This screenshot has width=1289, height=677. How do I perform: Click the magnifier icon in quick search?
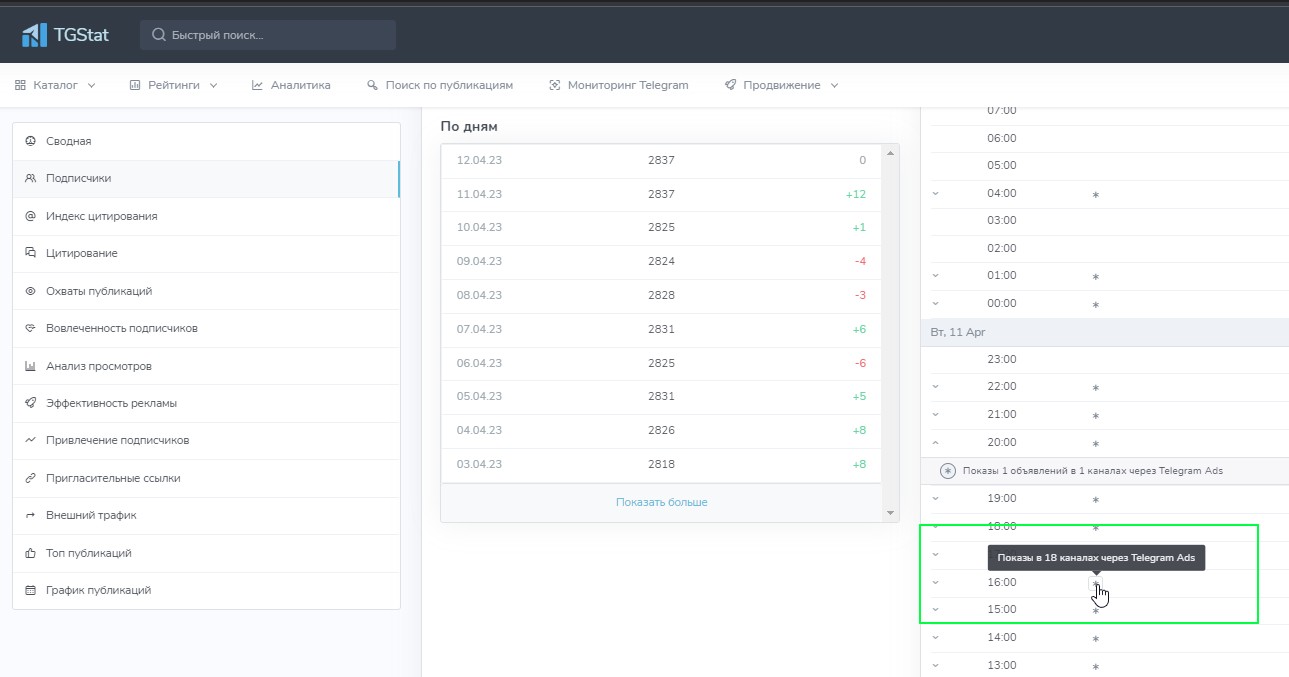click(x=158, y=35)
